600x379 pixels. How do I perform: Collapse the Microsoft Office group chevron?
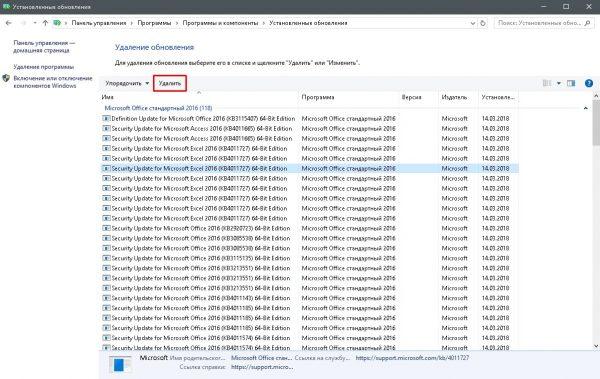(585, 108)
